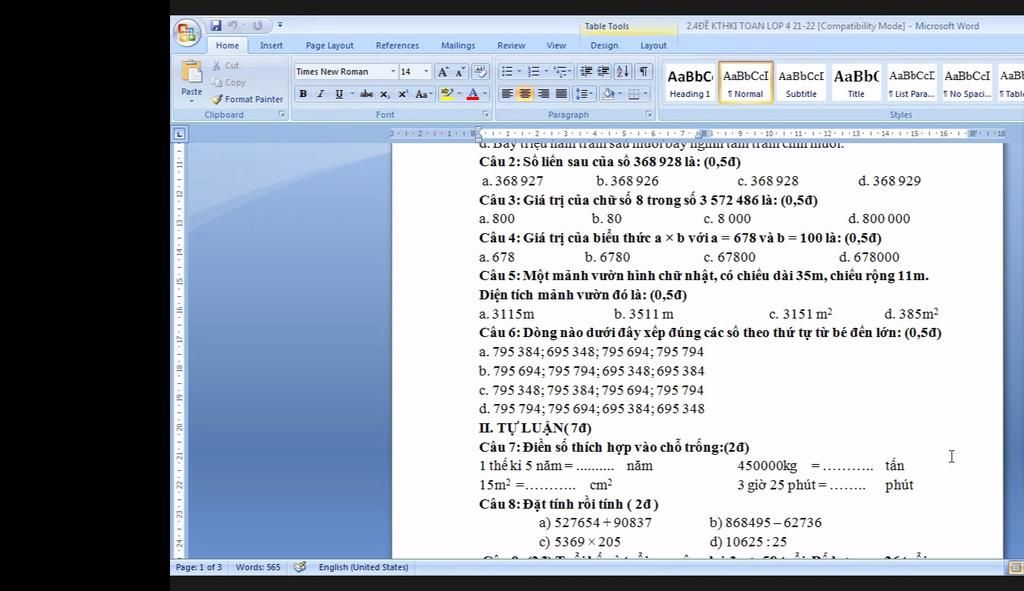Activate Format Painter
This screenshot has height=591, width=1024.
[x=247, y=99]
